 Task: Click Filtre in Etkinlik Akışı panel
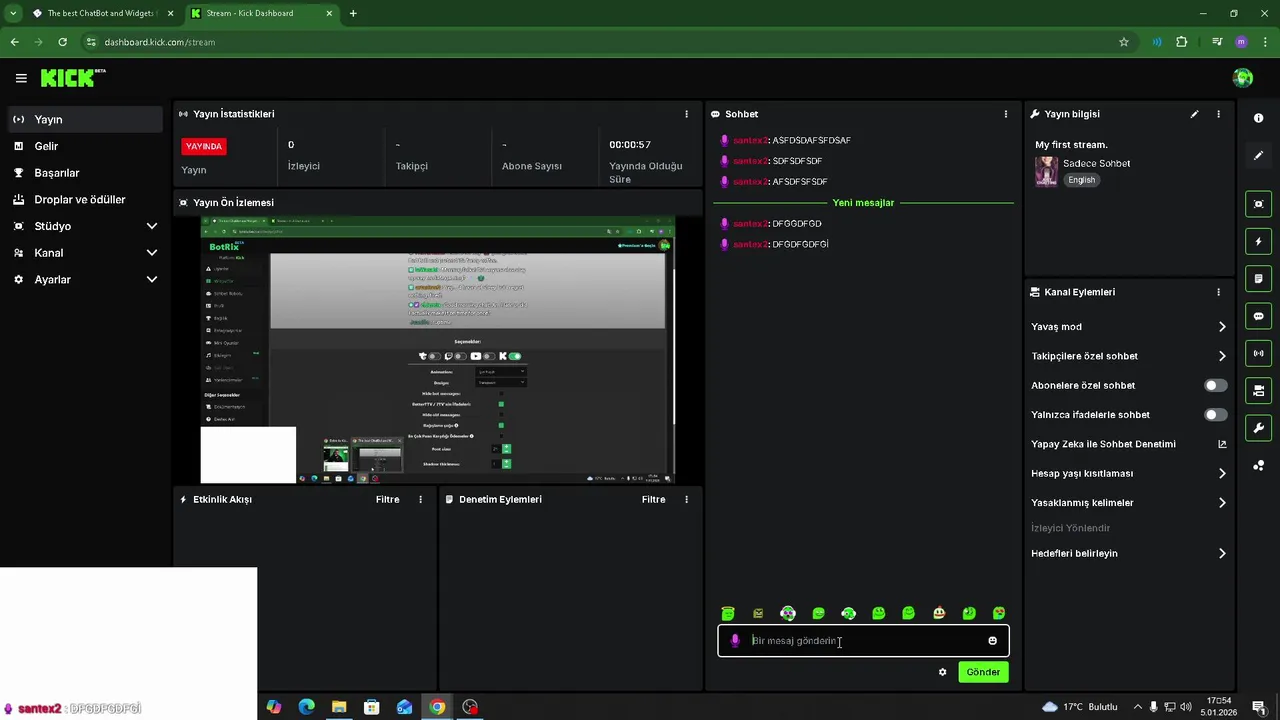tap(387, 499)
